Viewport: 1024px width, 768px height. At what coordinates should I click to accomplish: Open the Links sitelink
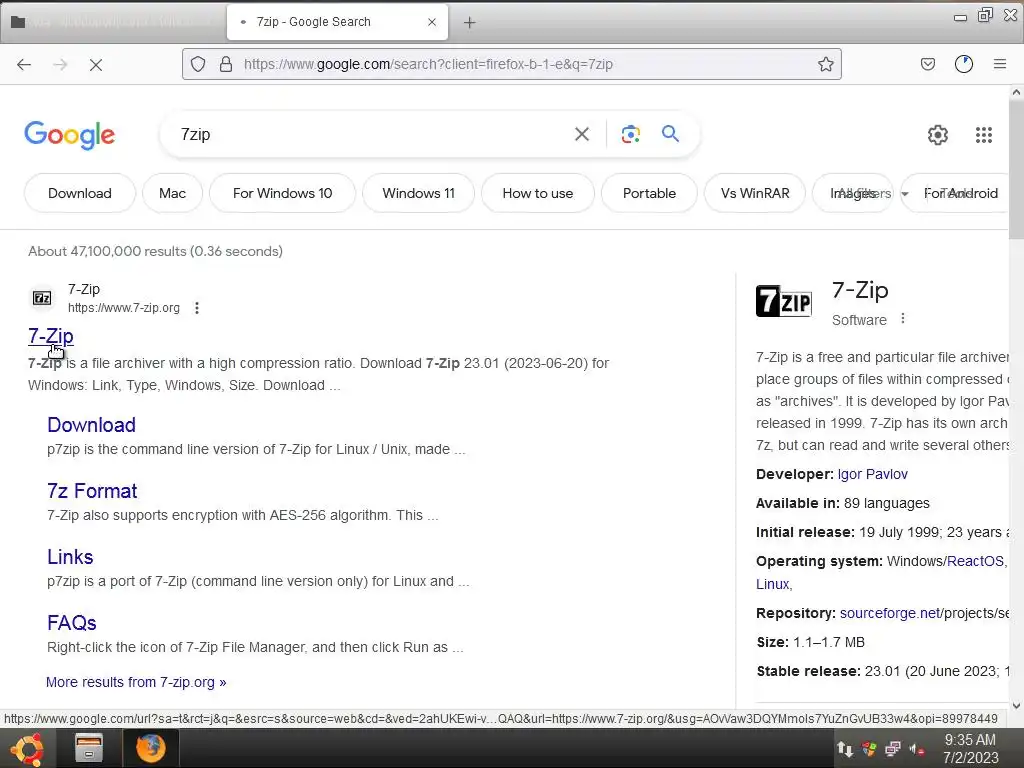coord(70,557)
